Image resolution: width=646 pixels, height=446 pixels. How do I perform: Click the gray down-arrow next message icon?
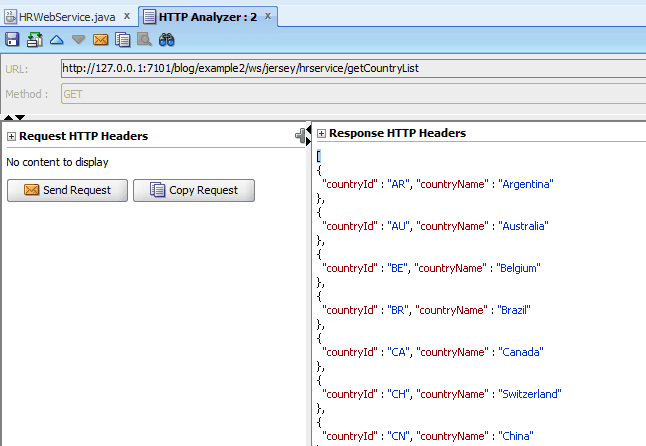78,40
